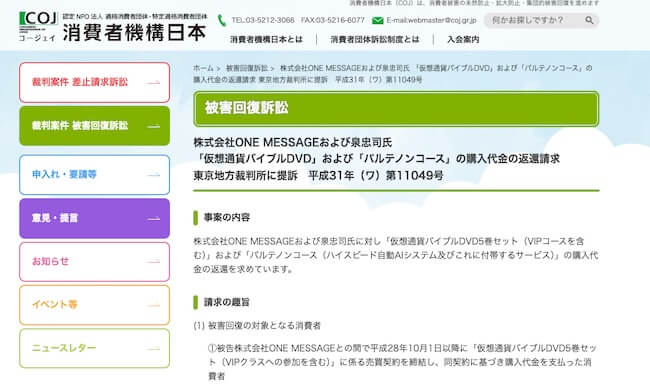Click arrow on イベント等 button

pyautogui.click(x=153, y=305)
